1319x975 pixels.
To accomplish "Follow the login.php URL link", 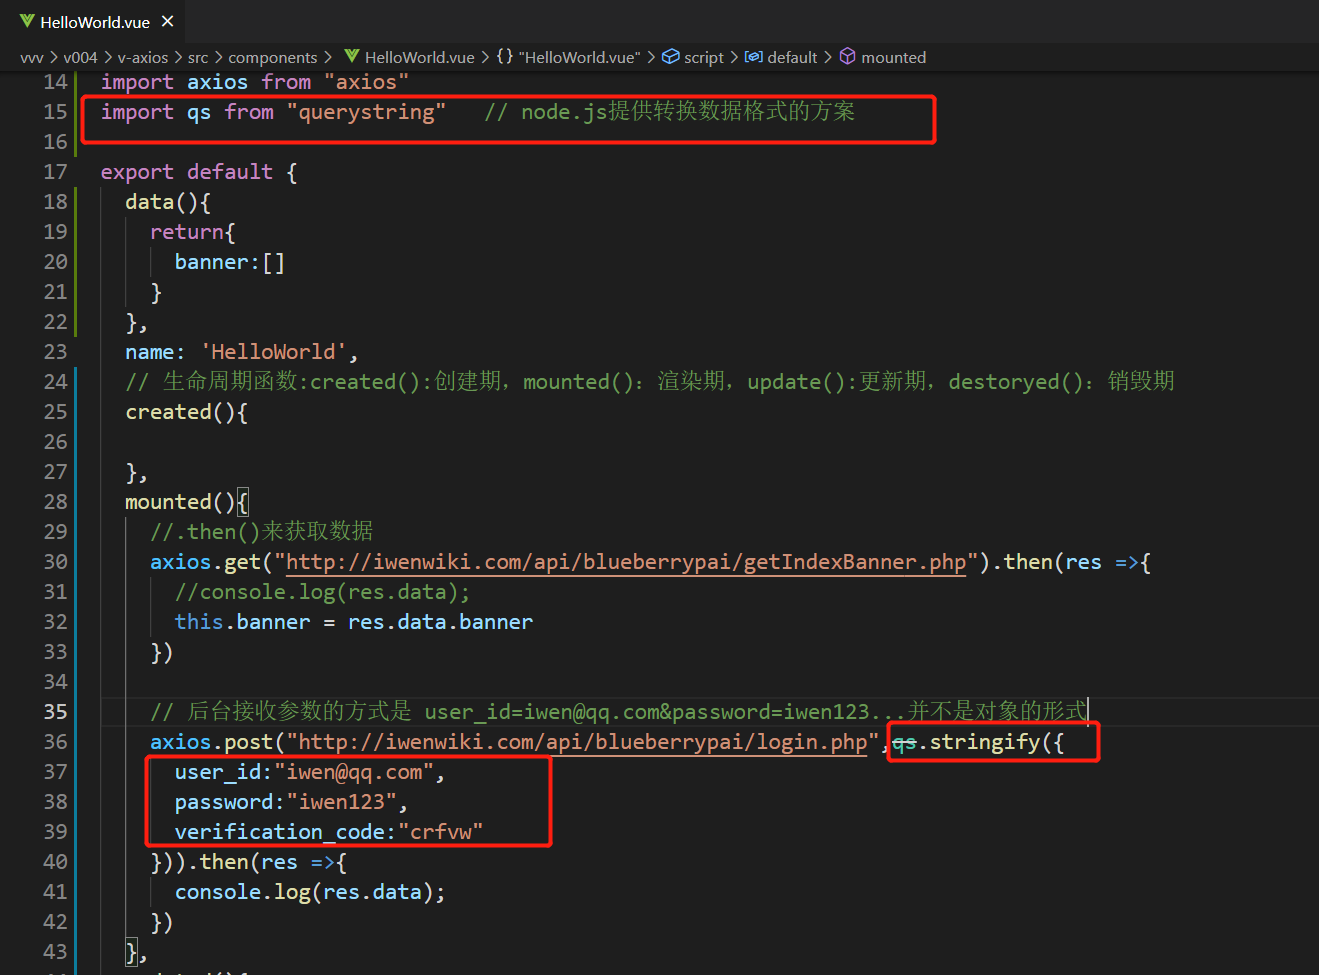I will (x=583, y=742).
